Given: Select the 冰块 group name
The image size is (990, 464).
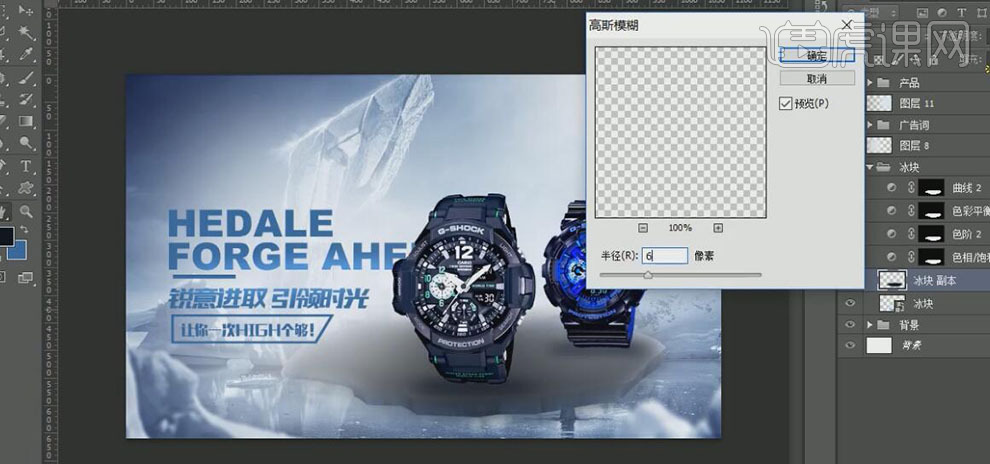Looking at the screenshot, I should [909, 167].
